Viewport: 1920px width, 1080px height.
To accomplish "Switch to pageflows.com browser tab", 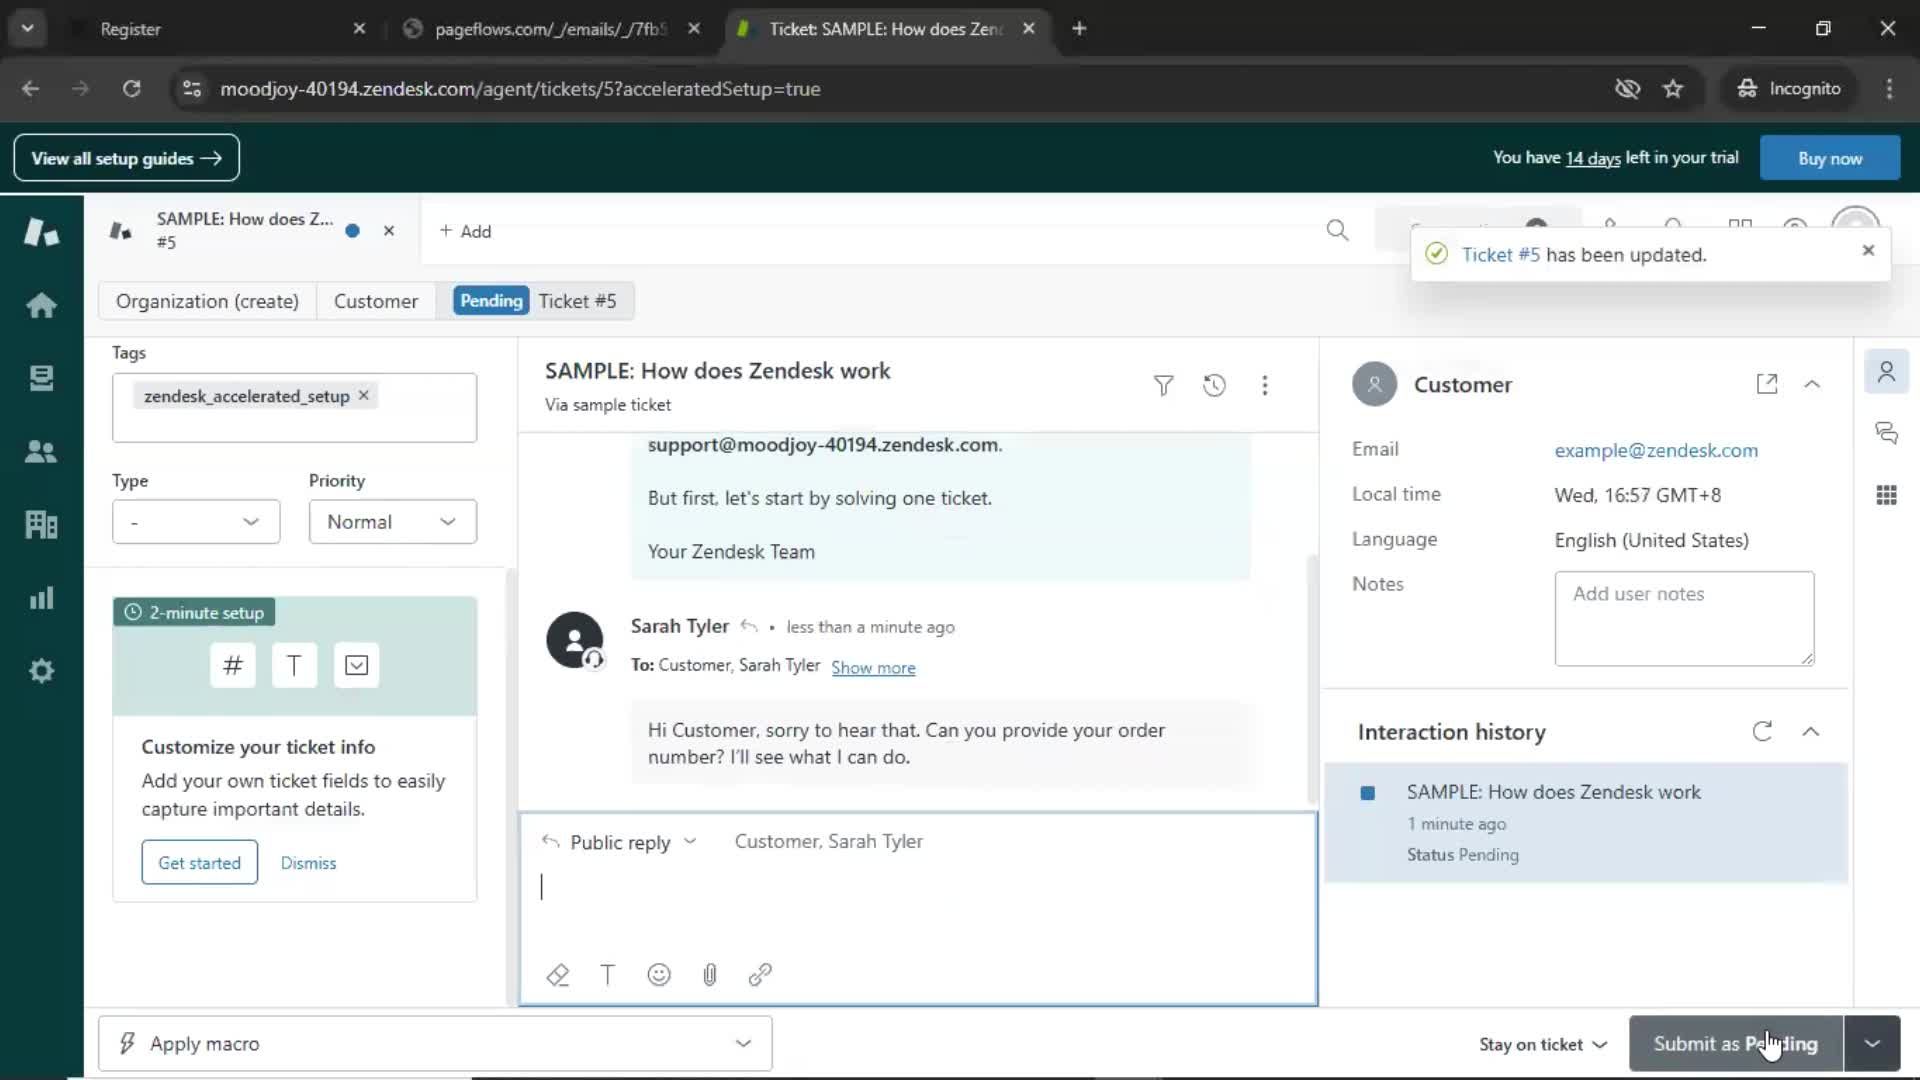I will click(x=550, y=29).
